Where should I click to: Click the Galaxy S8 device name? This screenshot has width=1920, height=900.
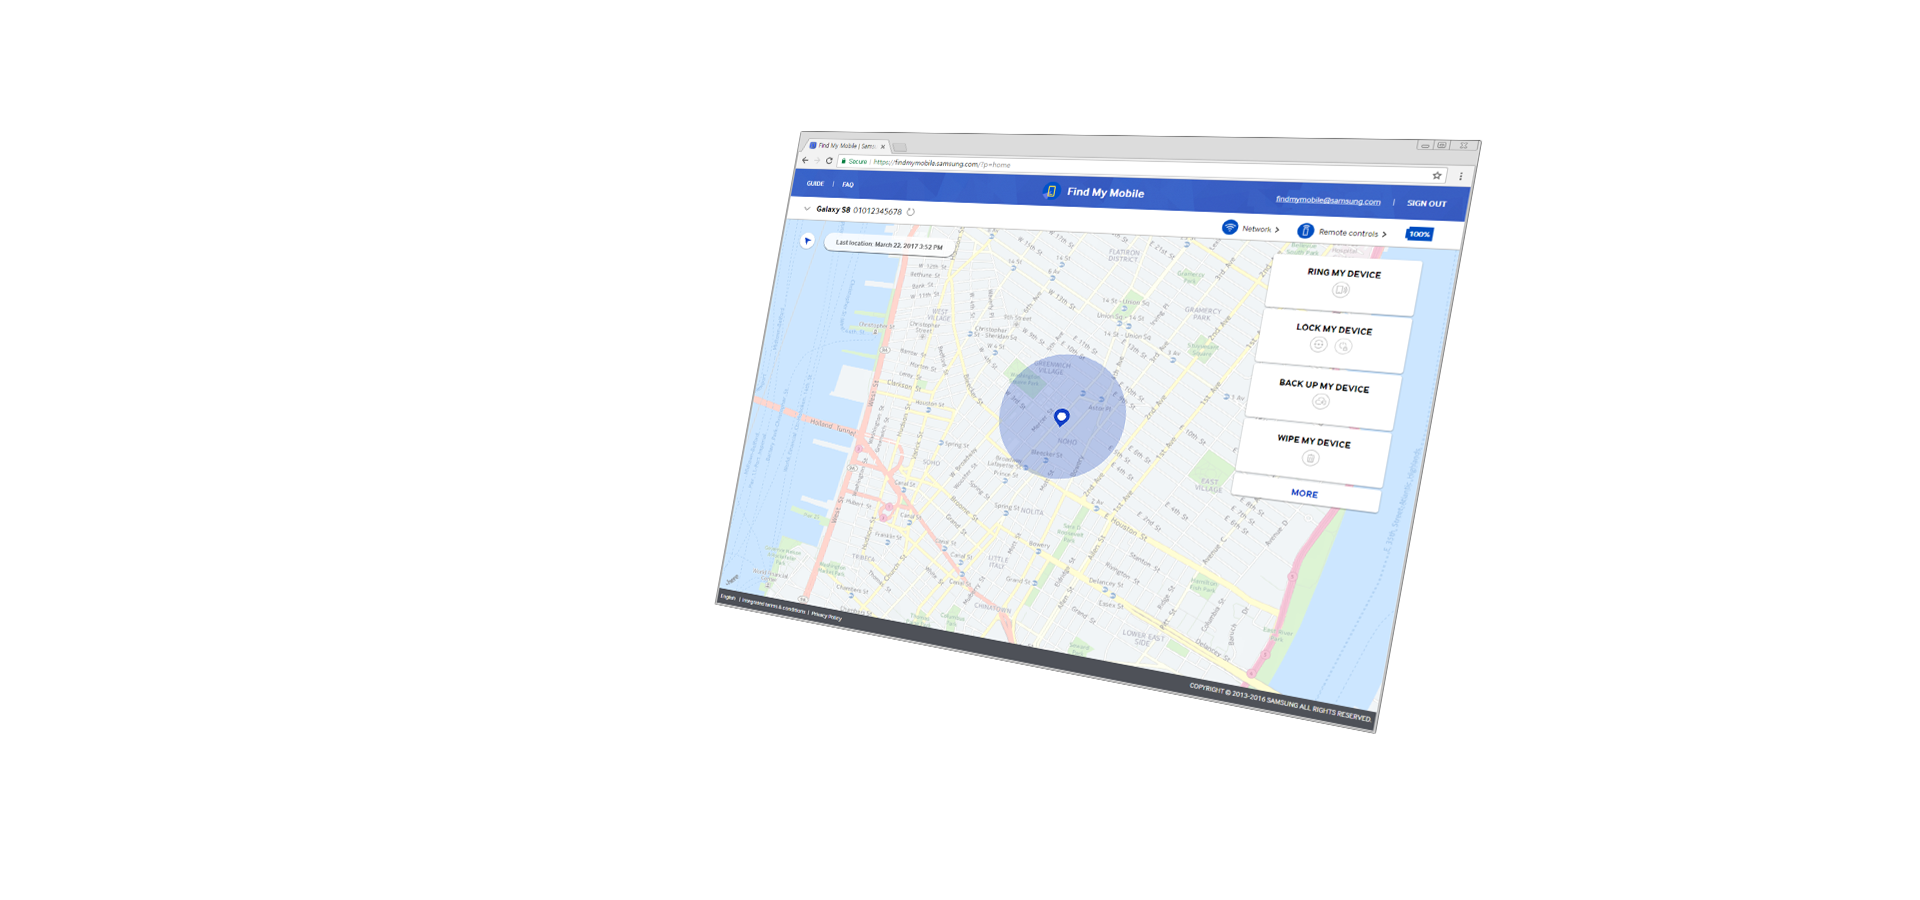pyautogui.click(x=833, y=210)
